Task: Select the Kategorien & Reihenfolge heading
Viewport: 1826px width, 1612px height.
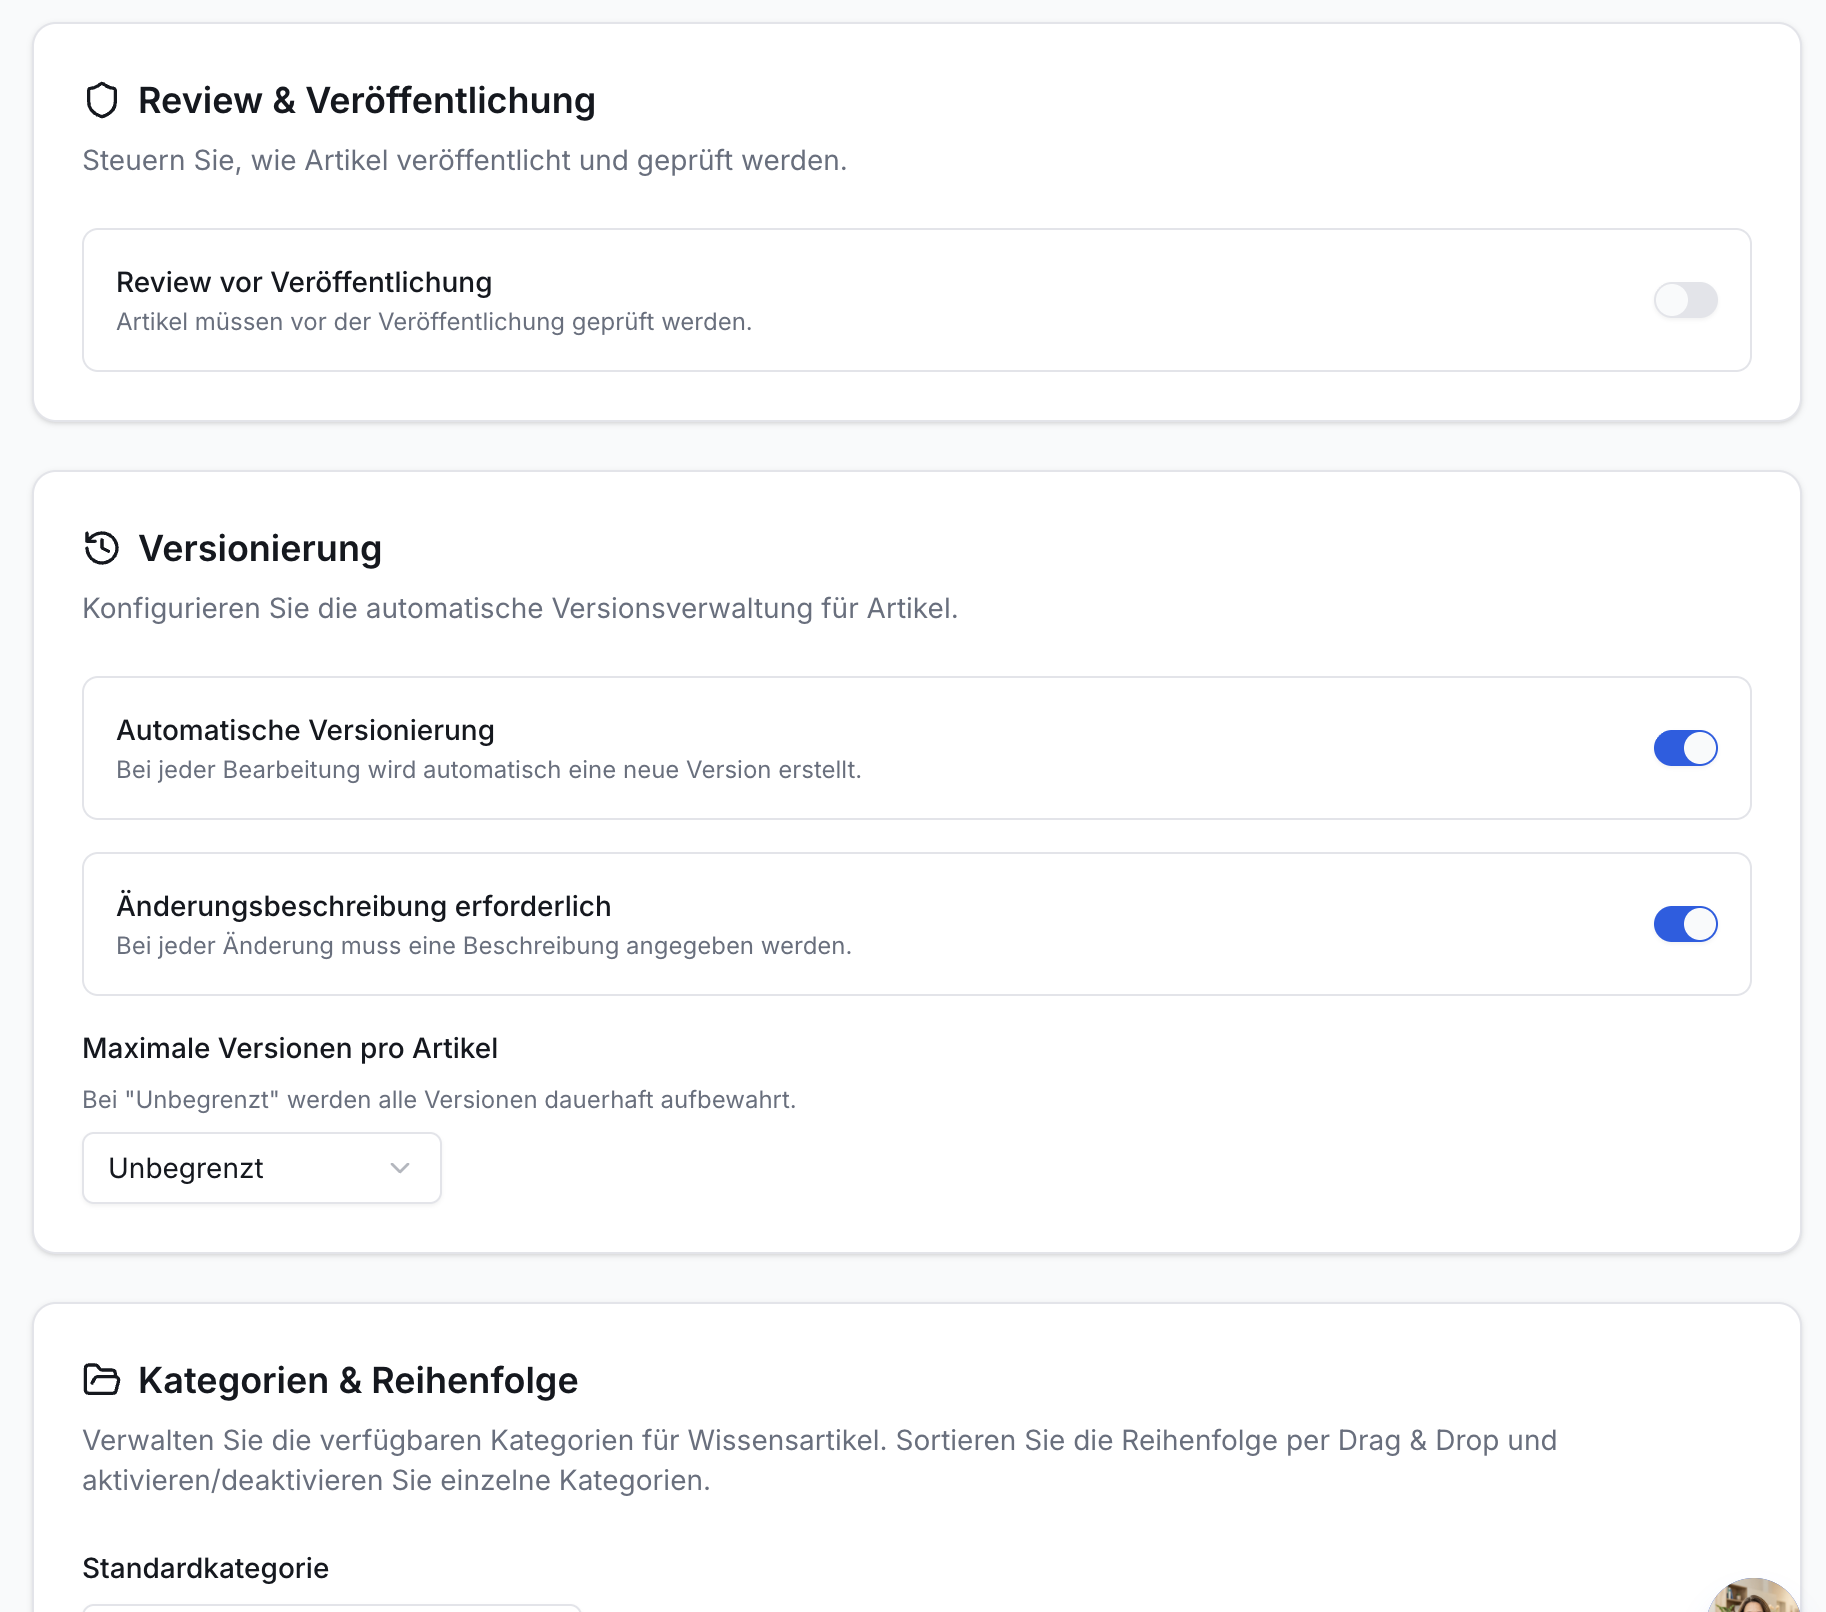Action: [358, 1381]
